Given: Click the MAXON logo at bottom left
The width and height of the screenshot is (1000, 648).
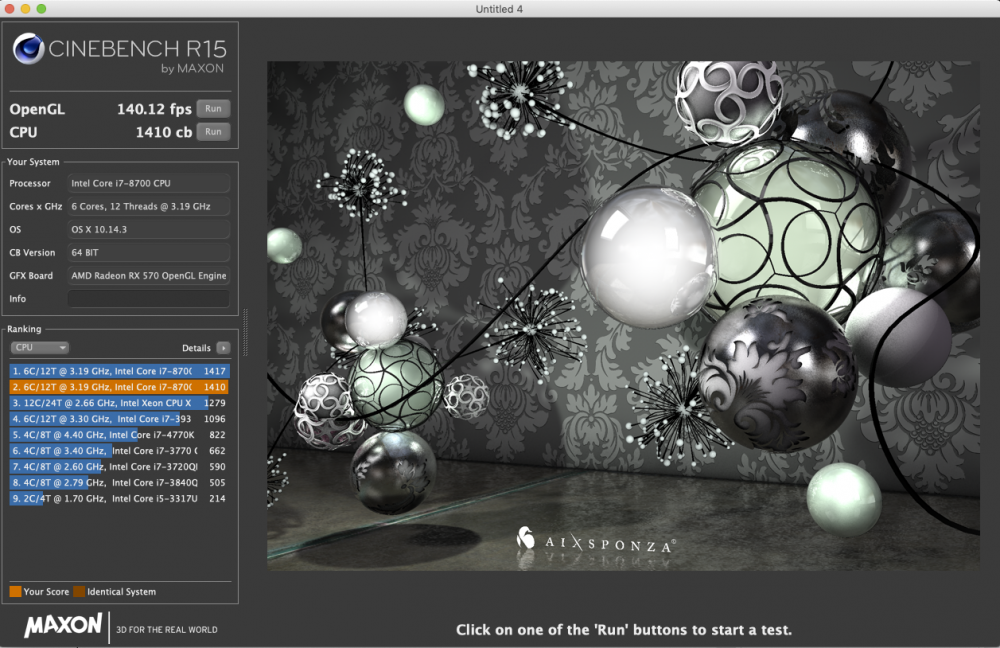Looking at the screenshot, I should (x=63, y=625).
